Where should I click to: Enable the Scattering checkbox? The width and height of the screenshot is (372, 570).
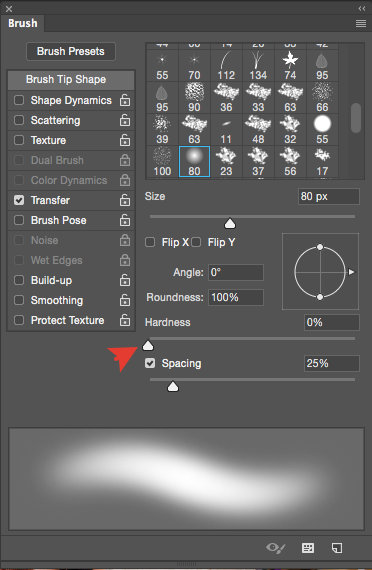tap(19, 120)
